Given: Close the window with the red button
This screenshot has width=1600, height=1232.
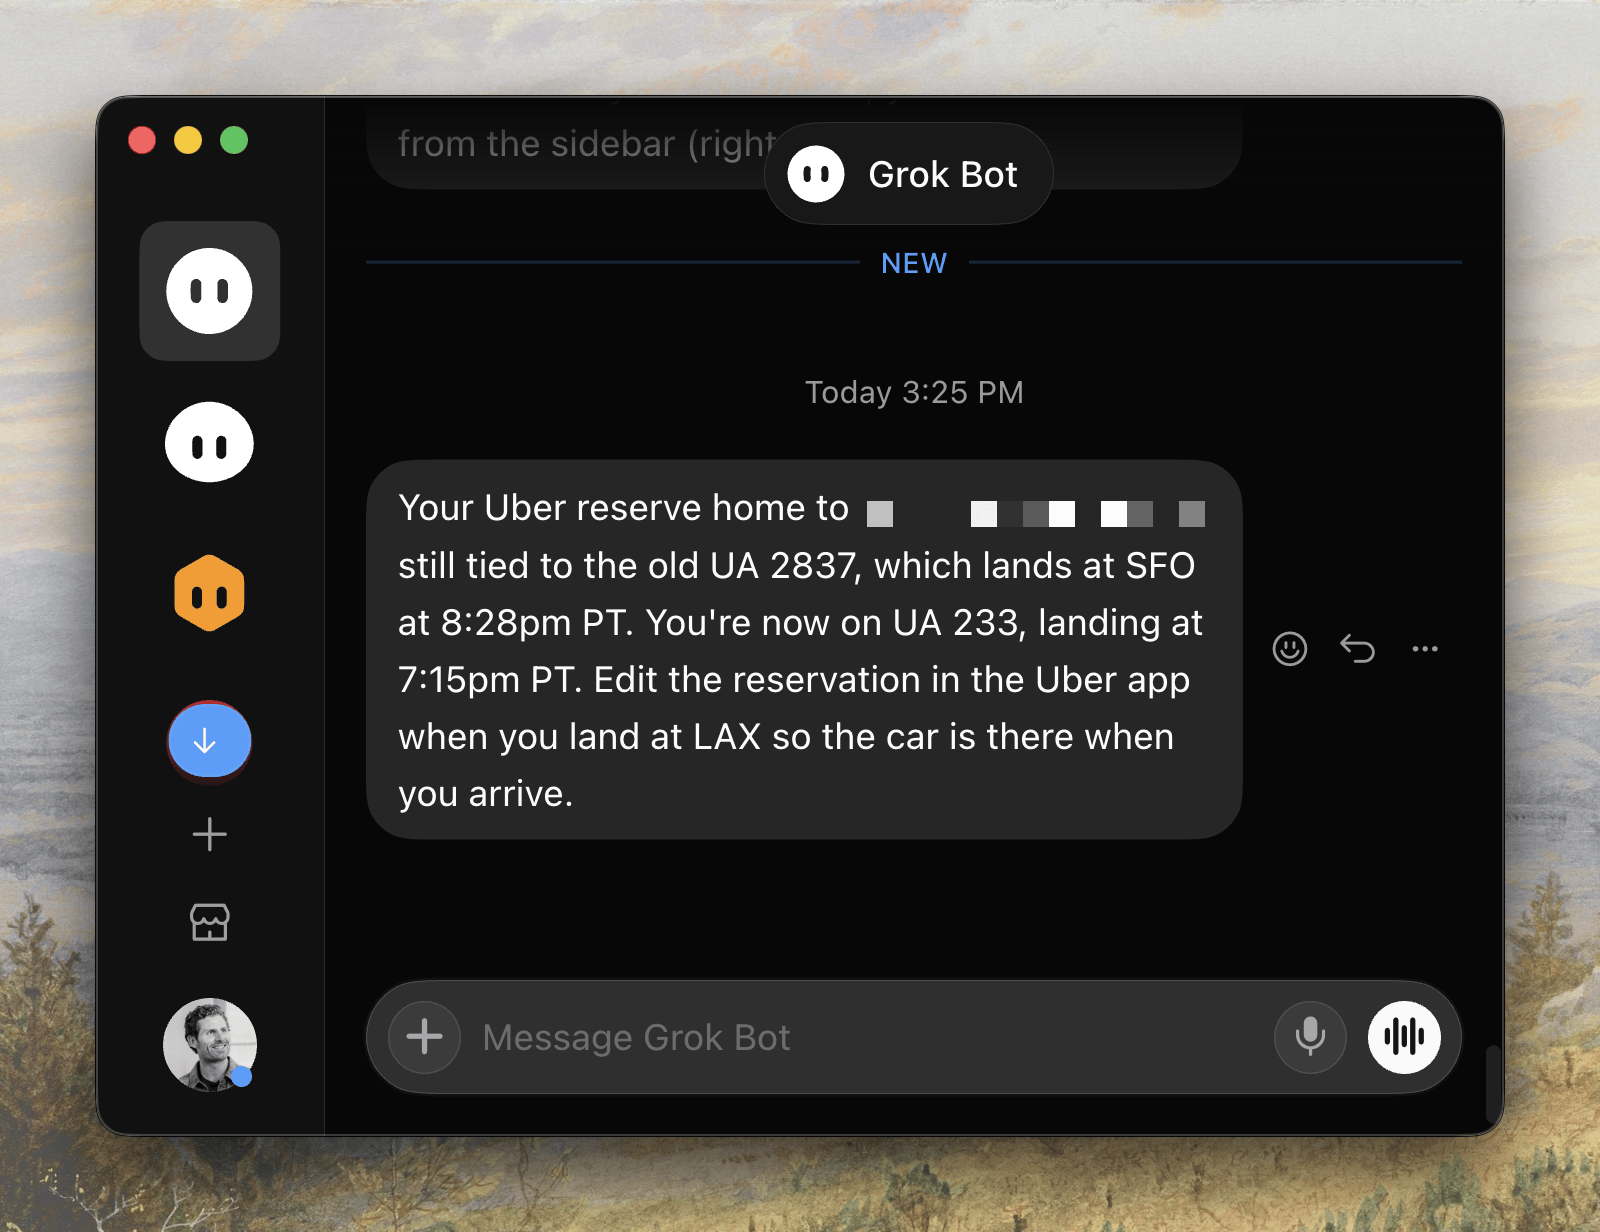Looking at the screenshot, I should (142, 140).
